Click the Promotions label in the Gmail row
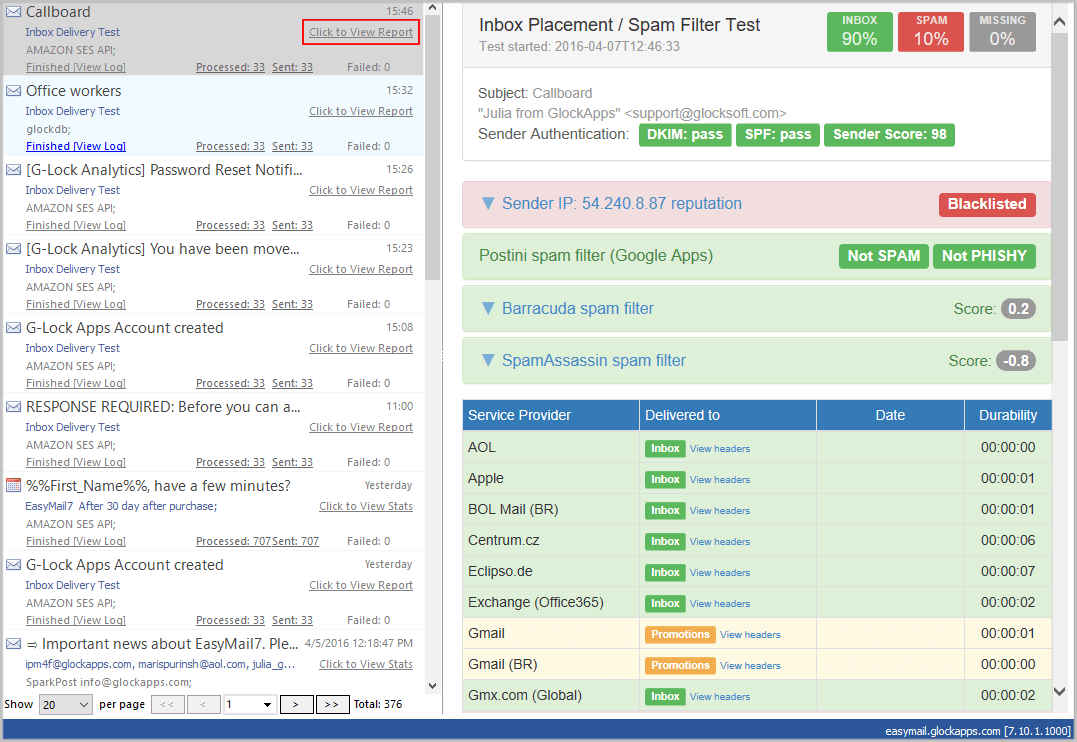This screenshot has height=742, width=1077. 680,635
